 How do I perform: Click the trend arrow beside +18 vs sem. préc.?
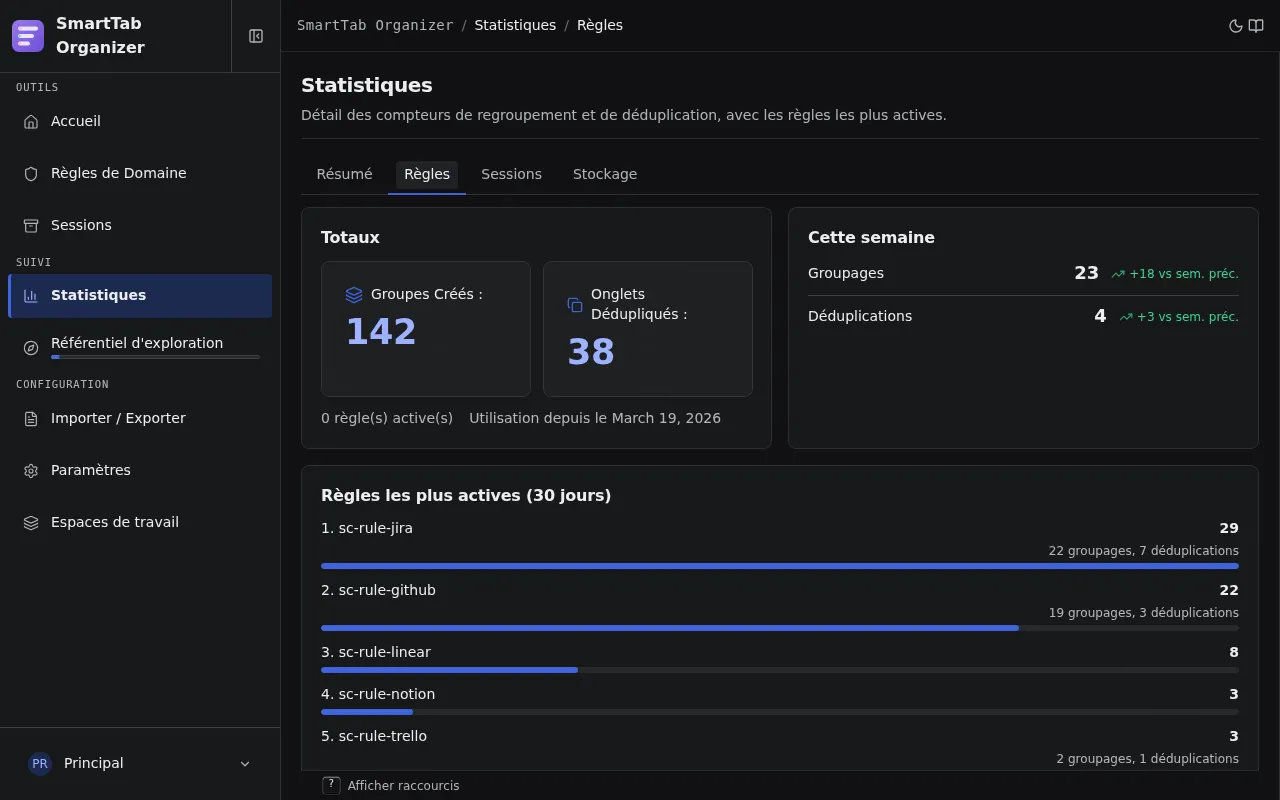pos(1118,274)
